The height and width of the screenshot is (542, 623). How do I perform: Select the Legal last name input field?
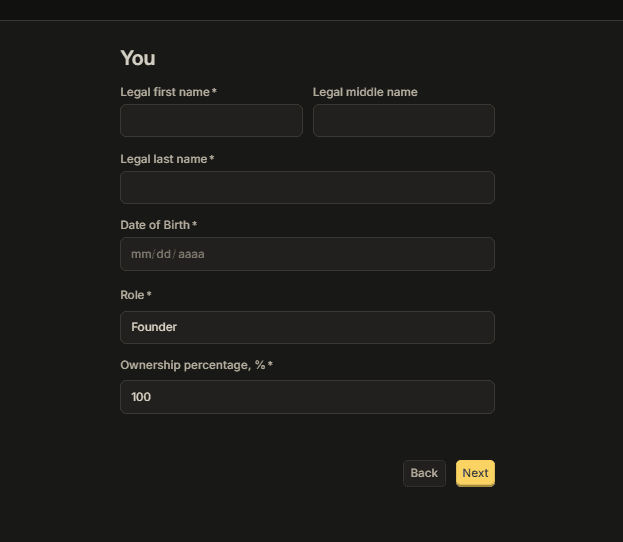point(308,188)
